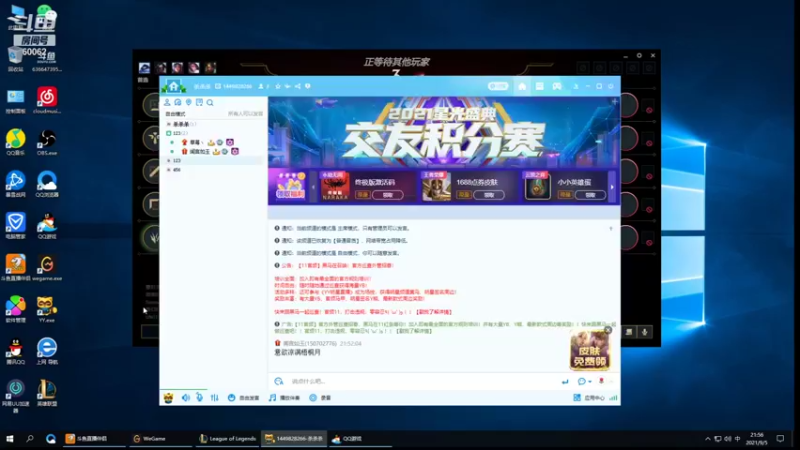This screenshot has height=450, width=800.
Task: Click the right arrow of the gift carousel
Action: 612,187
